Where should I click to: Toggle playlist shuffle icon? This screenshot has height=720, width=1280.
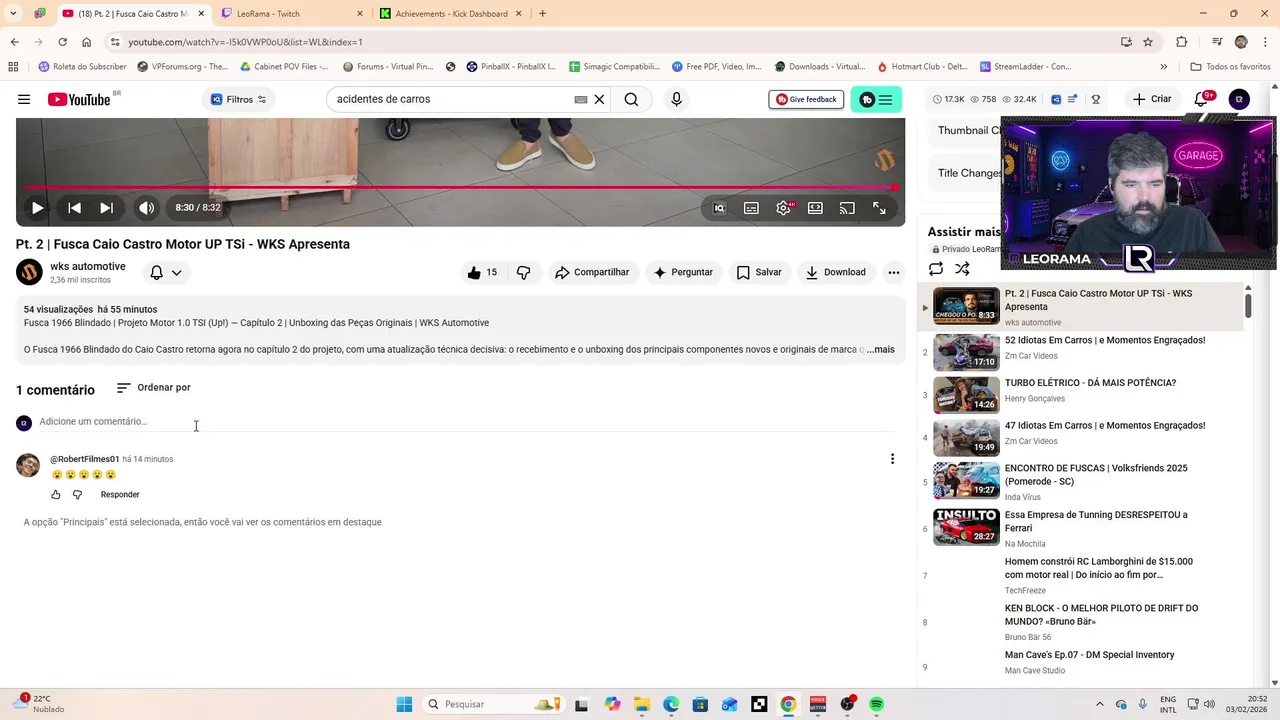pyautogui.click(x=962, y=269)
